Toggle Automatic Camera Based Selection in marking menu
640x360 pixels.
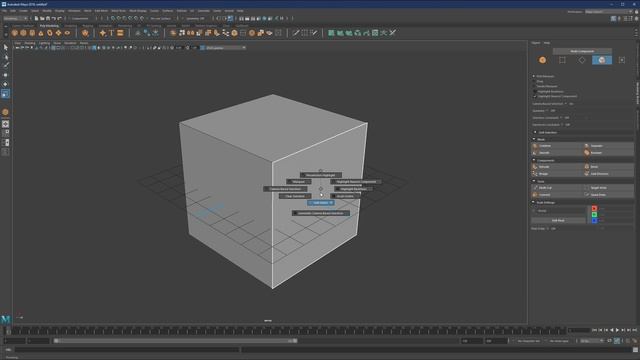coord(320,213)
